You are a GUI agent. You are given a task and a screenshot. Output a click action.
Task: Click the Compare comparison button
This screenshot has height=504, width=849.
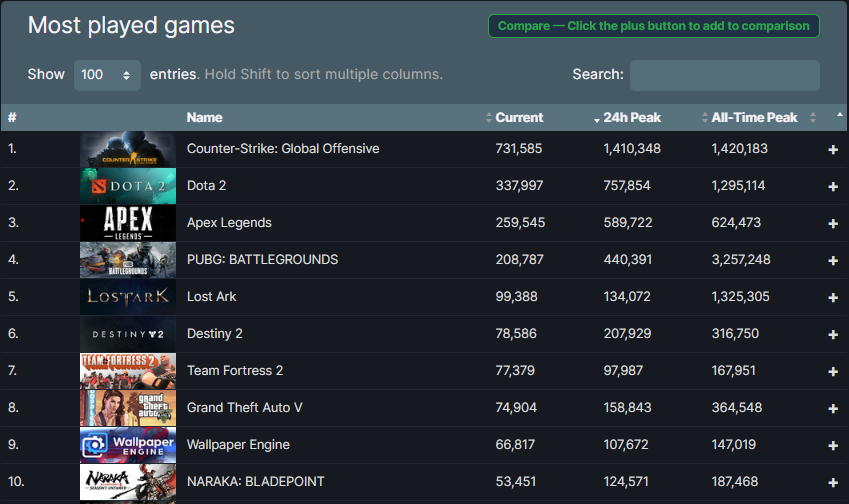(x=654, y=26)
